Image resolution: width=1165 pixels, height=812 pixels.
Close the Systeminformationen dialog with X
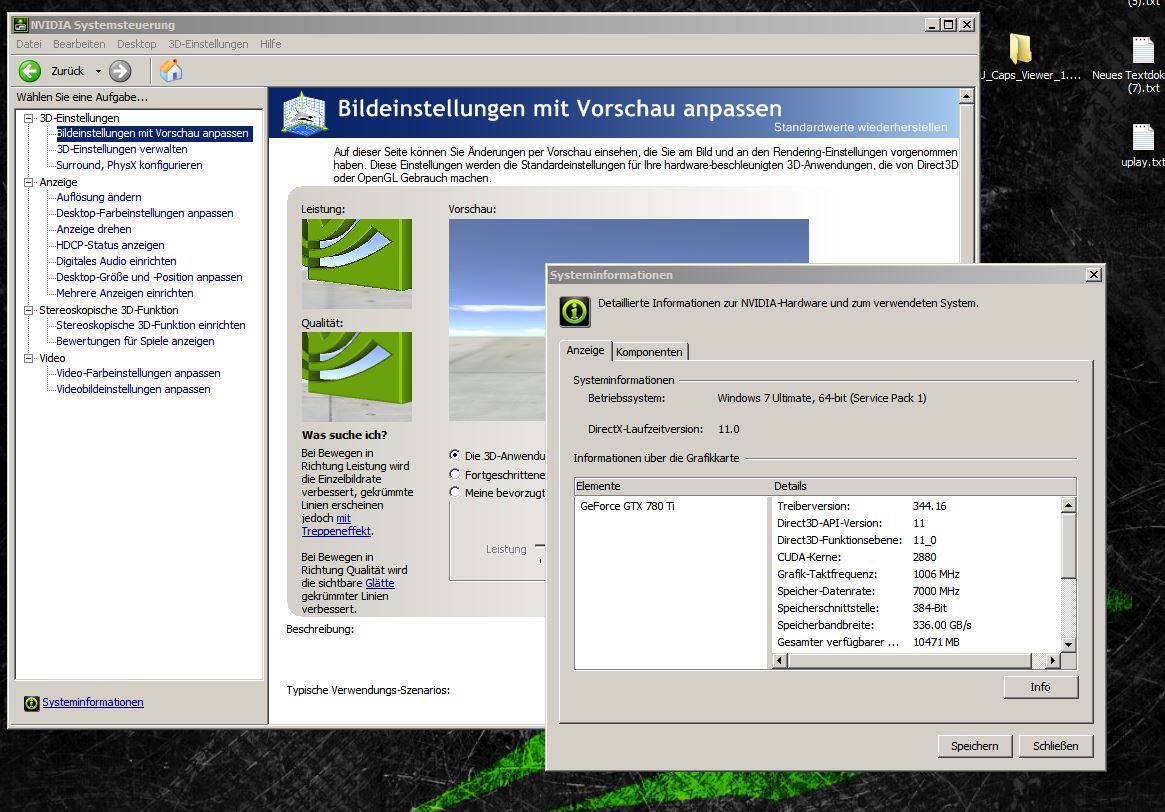pos(1094,275)
